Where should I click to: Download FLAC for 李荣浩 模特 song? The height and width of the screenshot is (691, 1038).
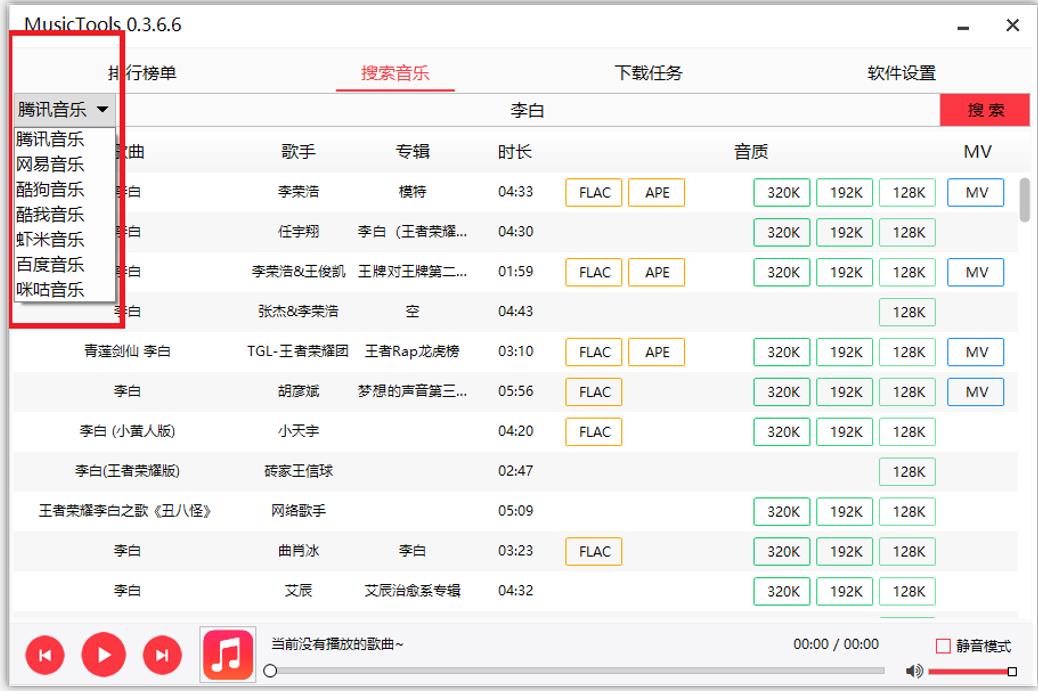pyautogui.click(x=594, y=193)
